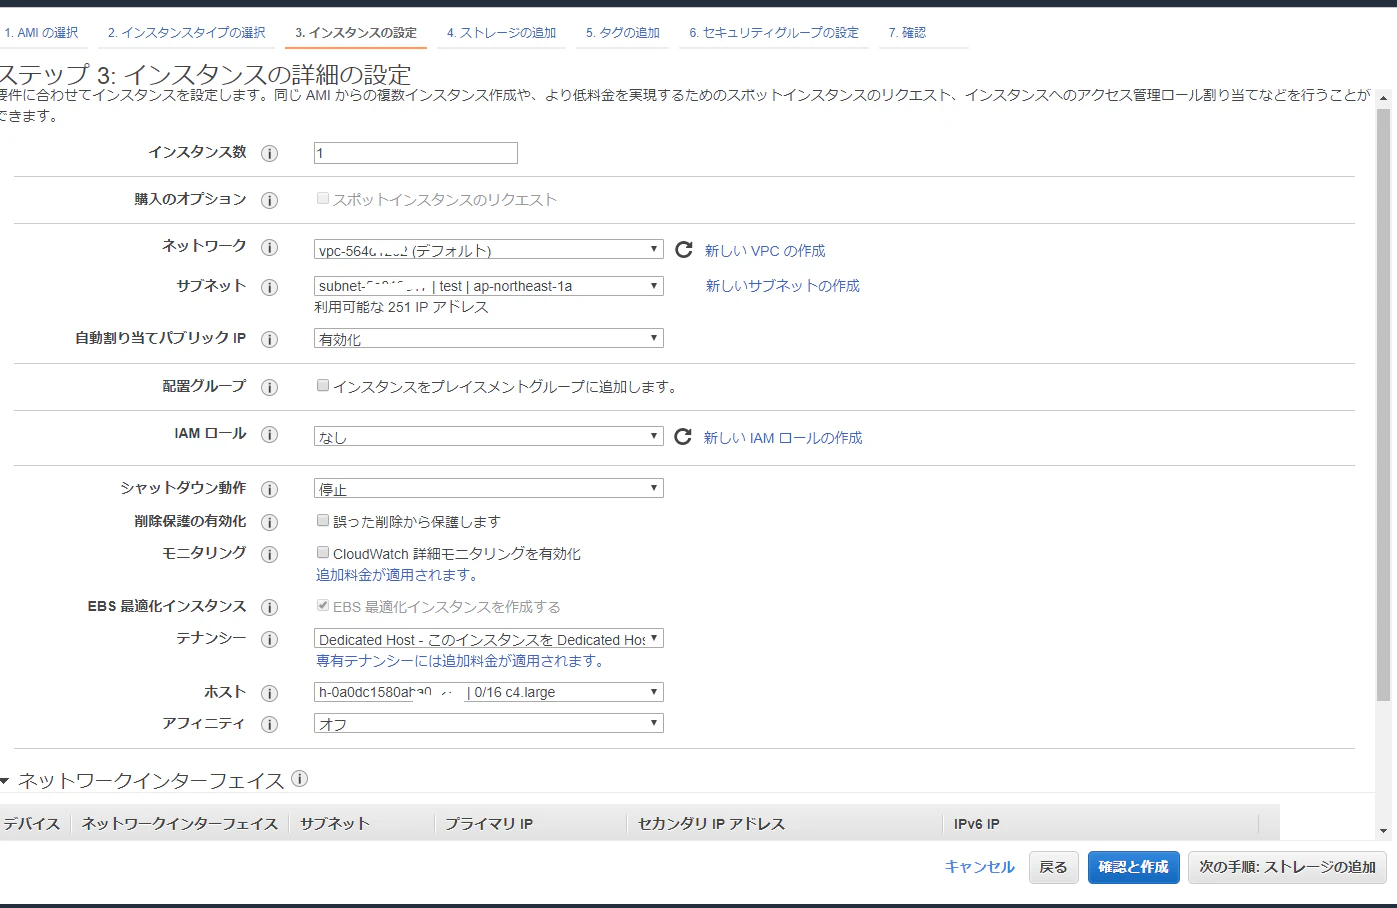Image resolution: width=1397 pixels, height=908 pixels.
Task: Open the 自動割り当てパブリック IP dropdown
Action: pyautogui.click(x=489, y=338)
